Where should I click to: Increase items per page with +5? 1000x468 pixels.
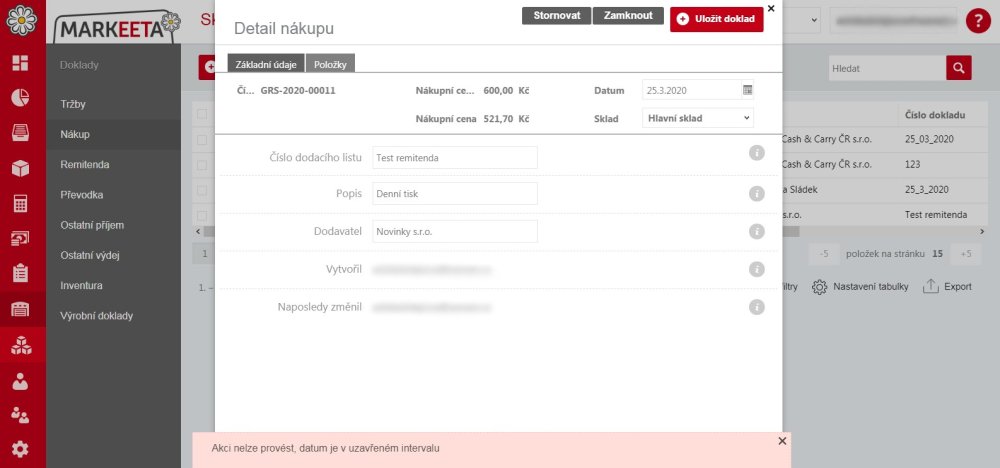(966, 254)
